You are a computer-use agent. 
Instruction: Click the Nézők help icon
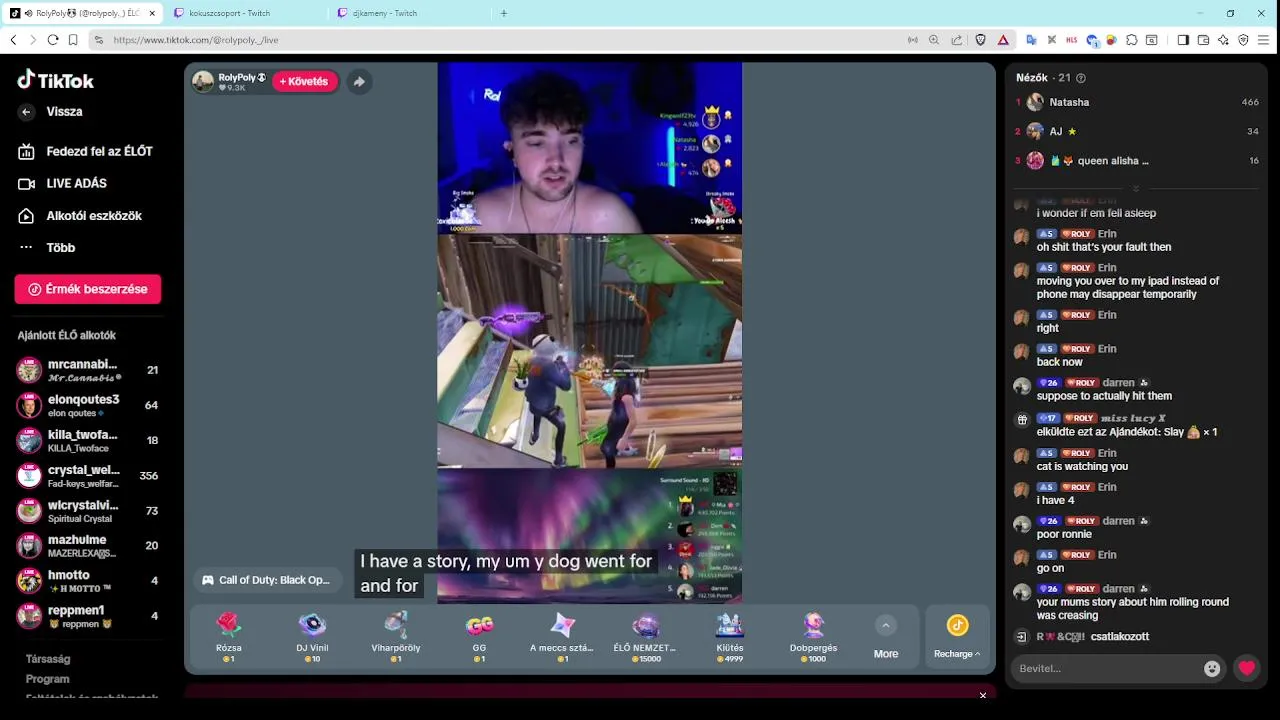1080,78
